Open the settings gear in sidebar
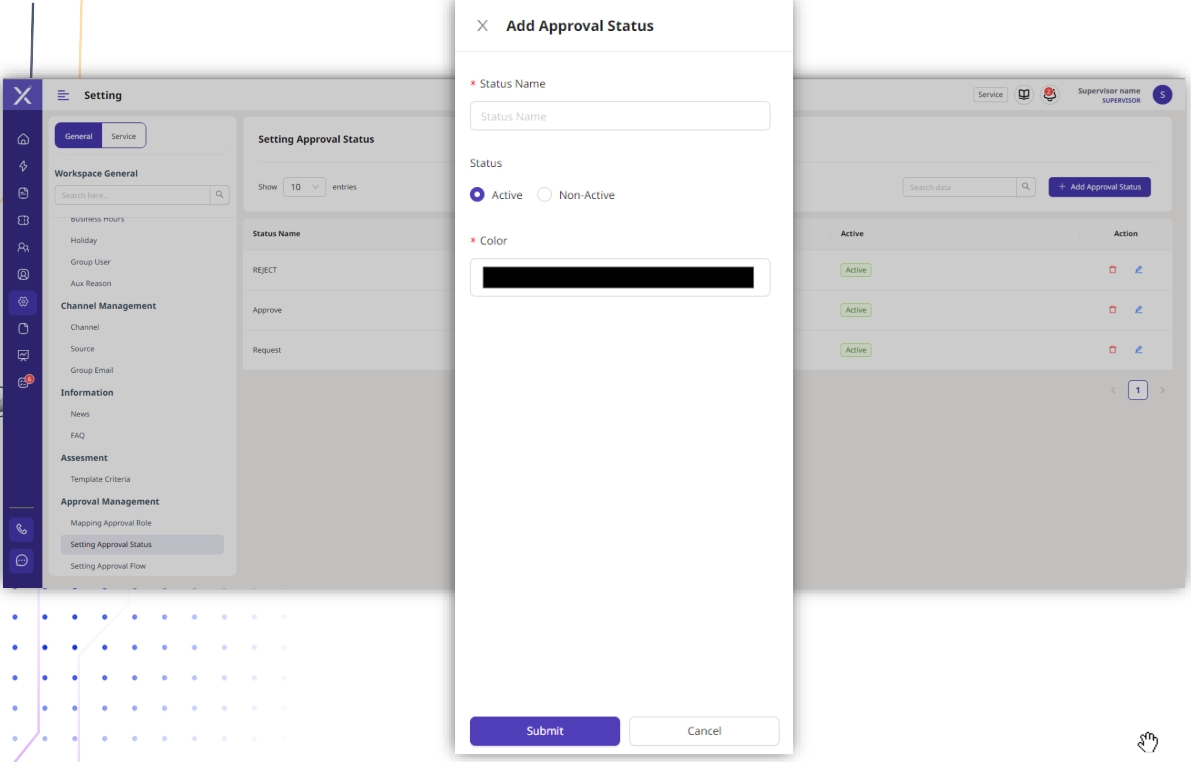Image resolution: width=1191 pixels, height=762 pixels. click(23, 301)
